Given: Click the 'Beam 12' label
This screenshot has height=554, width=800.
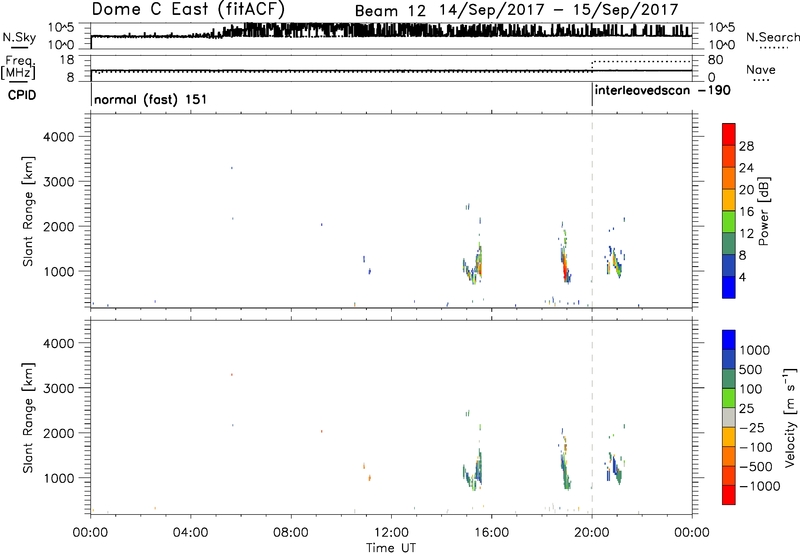Looking at the screenshot, I should coord(390,11).
